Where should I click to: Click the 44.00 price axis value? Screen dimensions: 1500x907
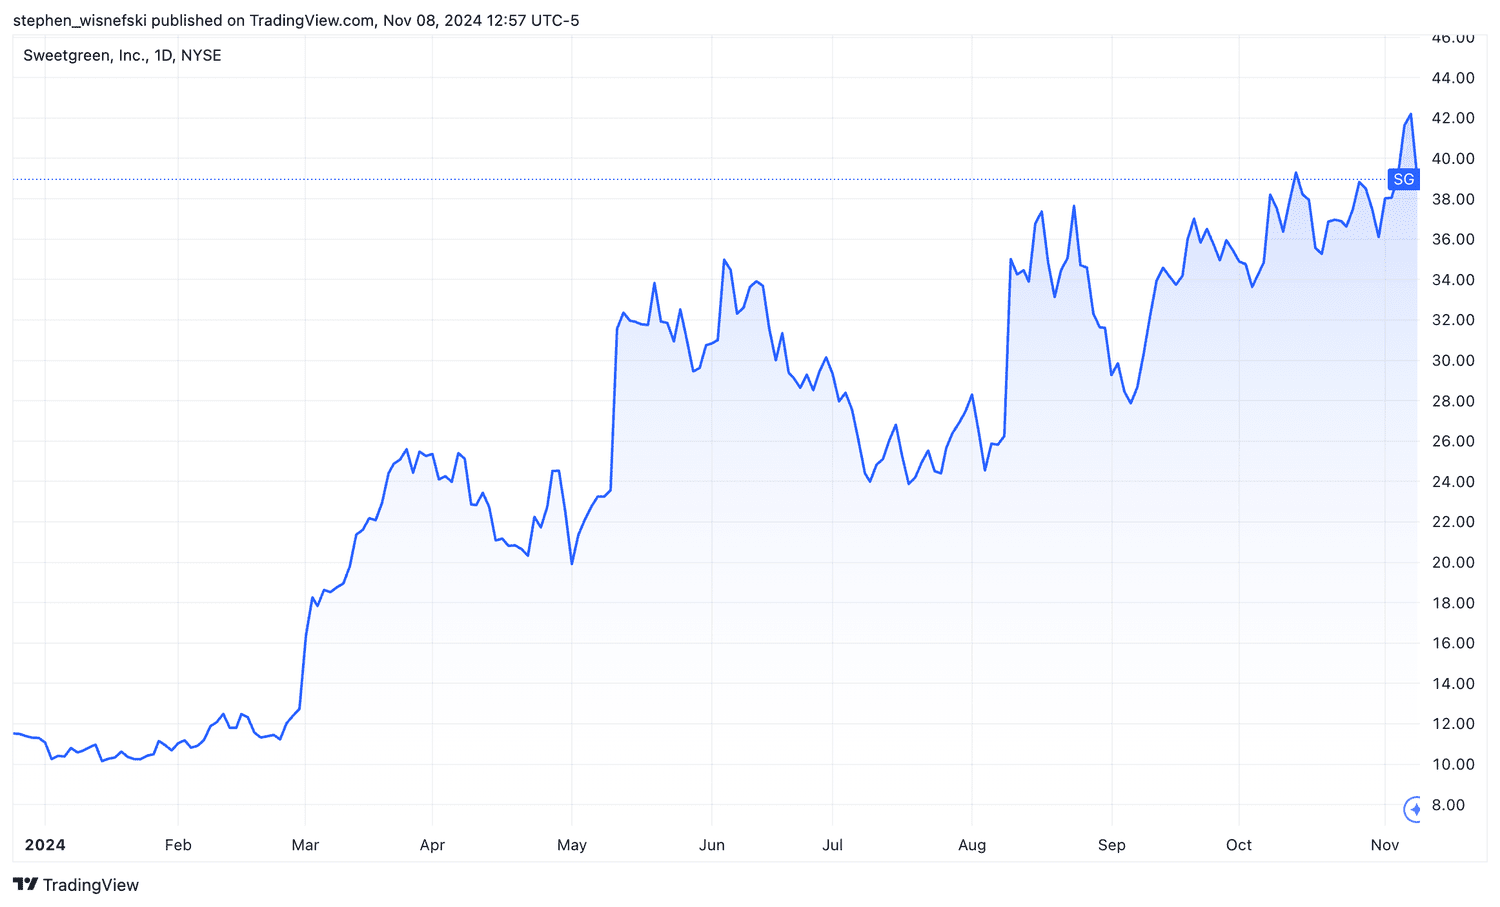click(x=1453, y=78)
